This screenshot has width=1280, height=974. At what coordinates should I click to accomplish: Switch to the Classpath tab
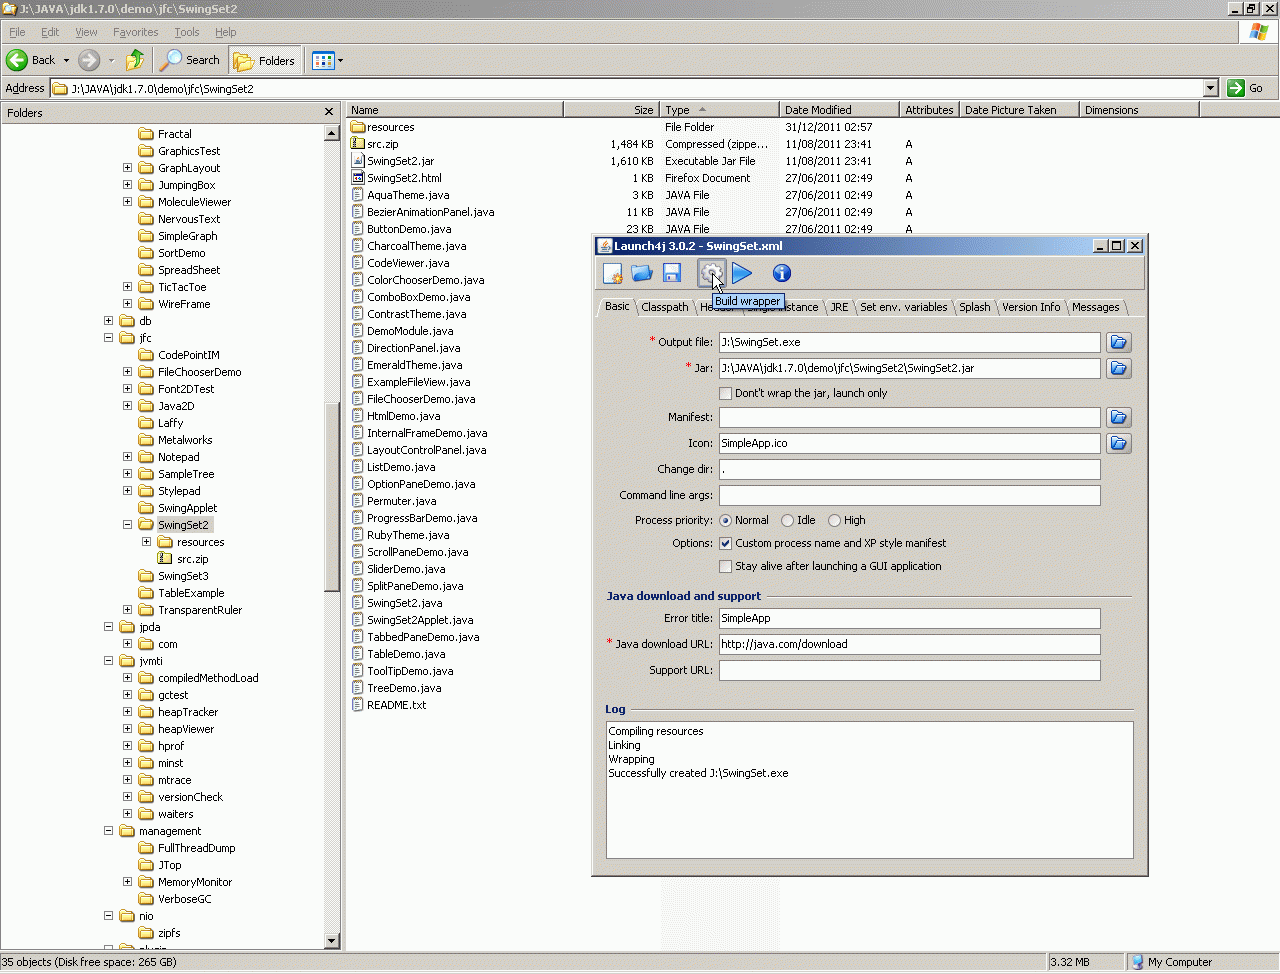665,307
